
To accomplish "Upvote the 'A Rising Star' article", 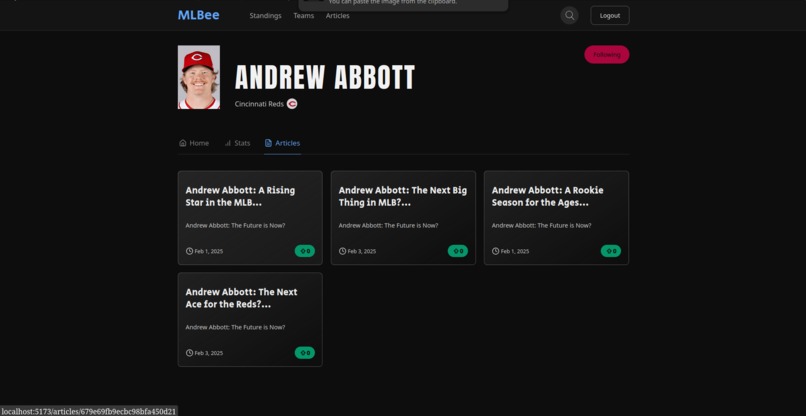I will 305,251.
